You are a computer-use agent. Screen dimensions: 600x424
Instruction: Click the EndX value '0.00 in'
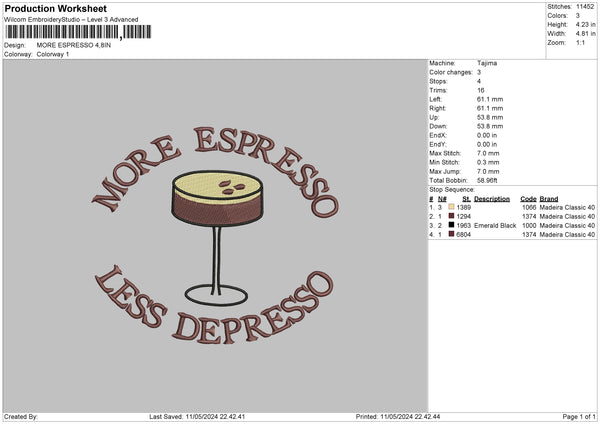pos(487,135)
